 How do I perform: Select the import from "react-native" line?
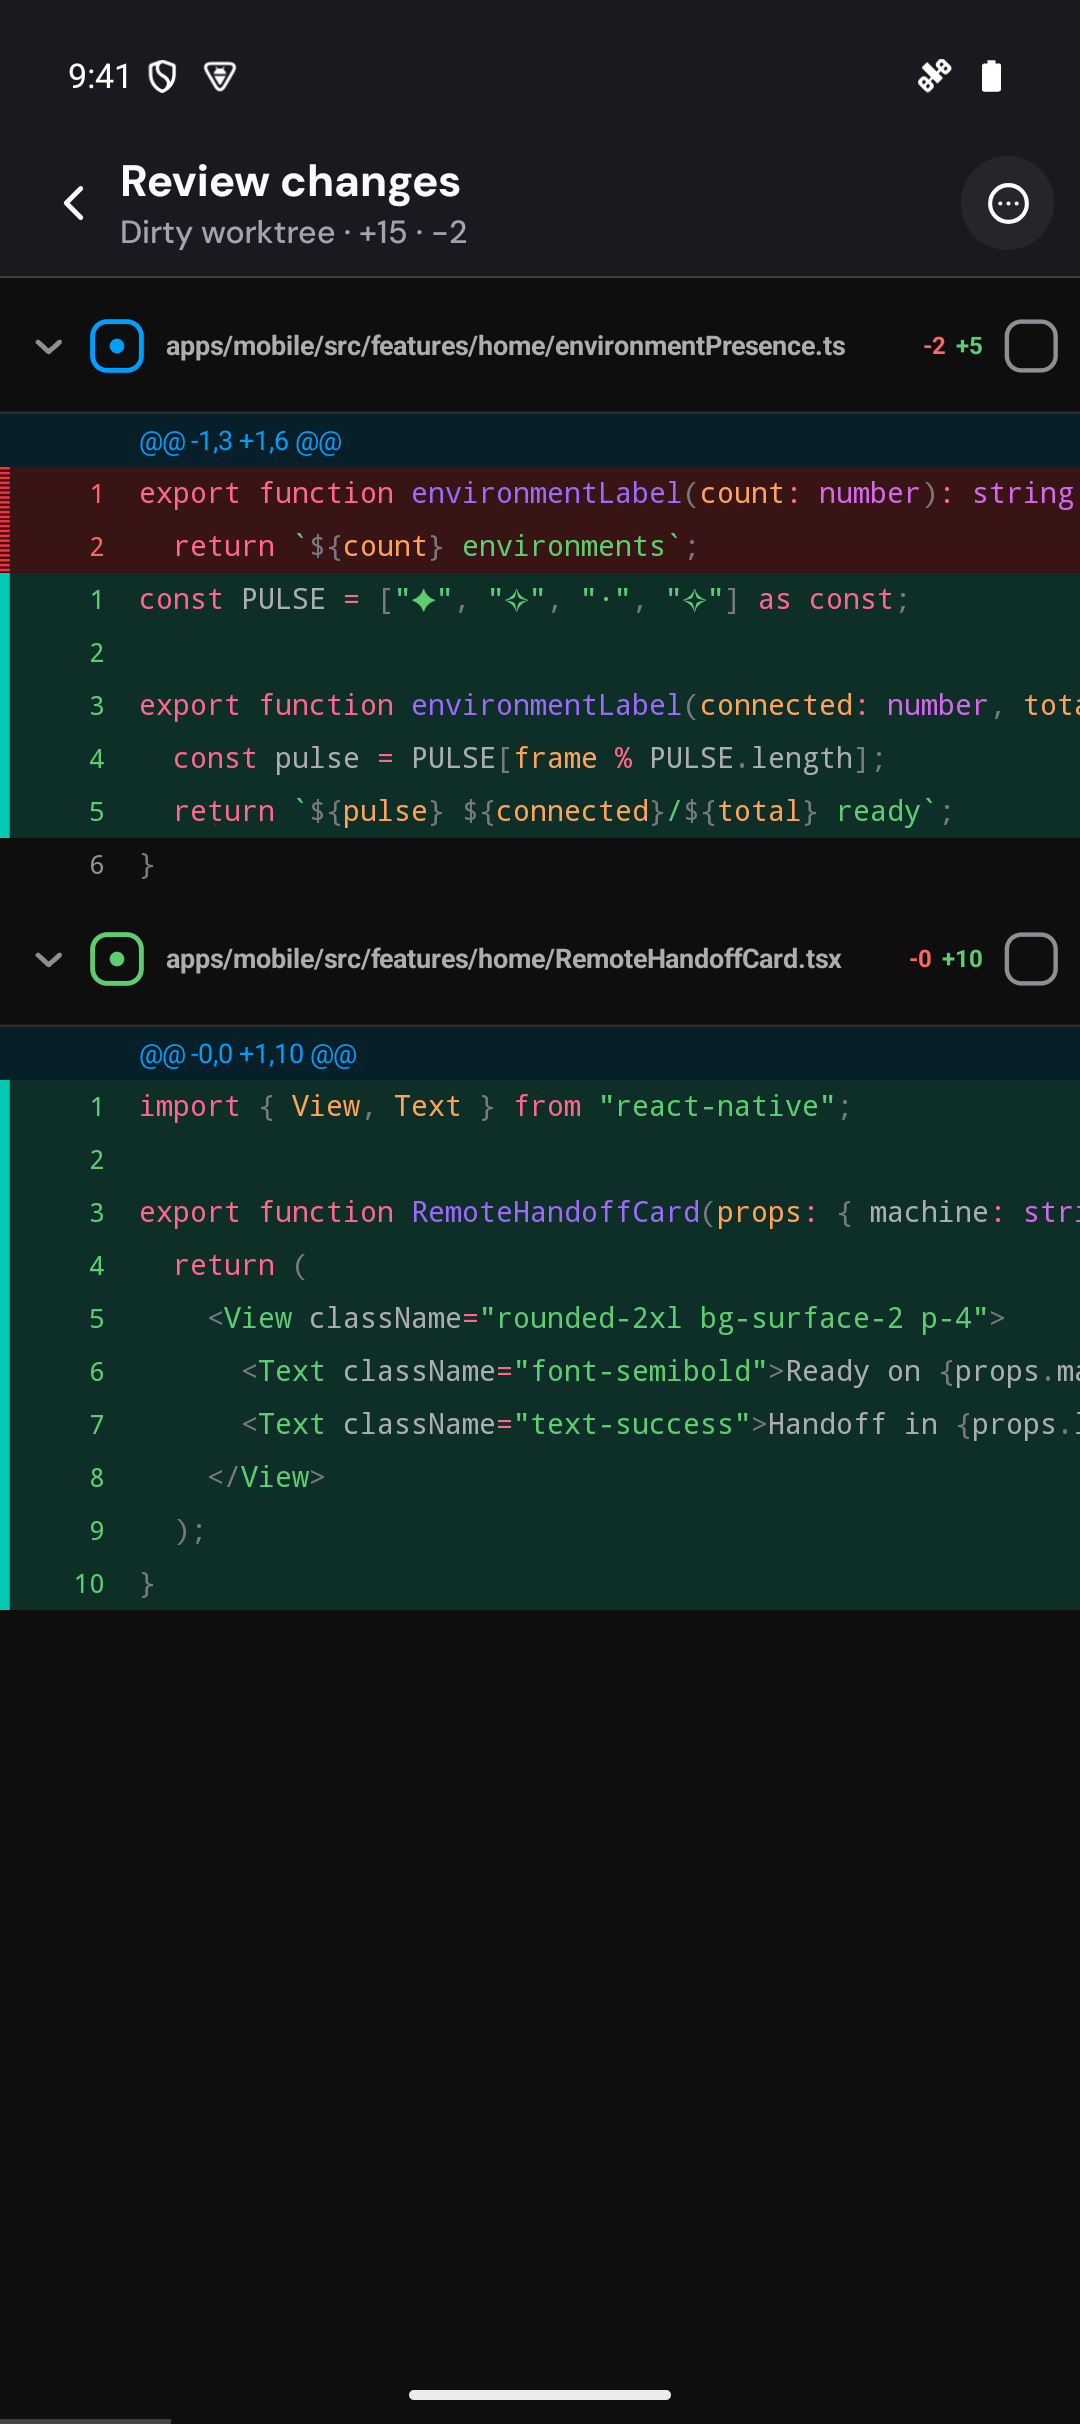tap(540, 1106)
